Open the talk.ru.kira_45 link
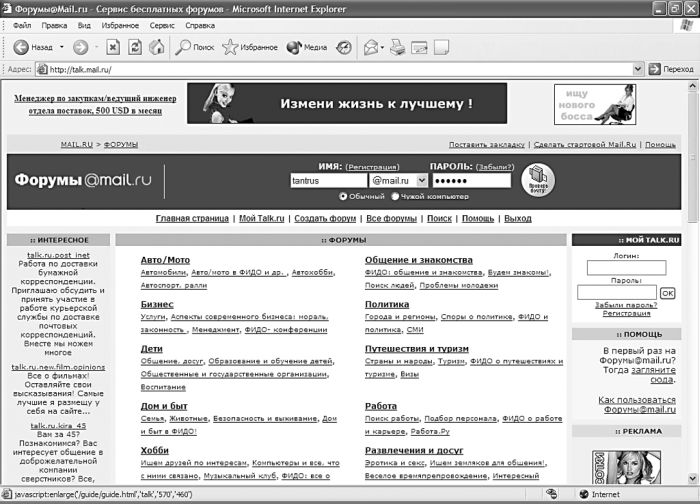Screen dimensions: 700x504 (x=58, y=425)
